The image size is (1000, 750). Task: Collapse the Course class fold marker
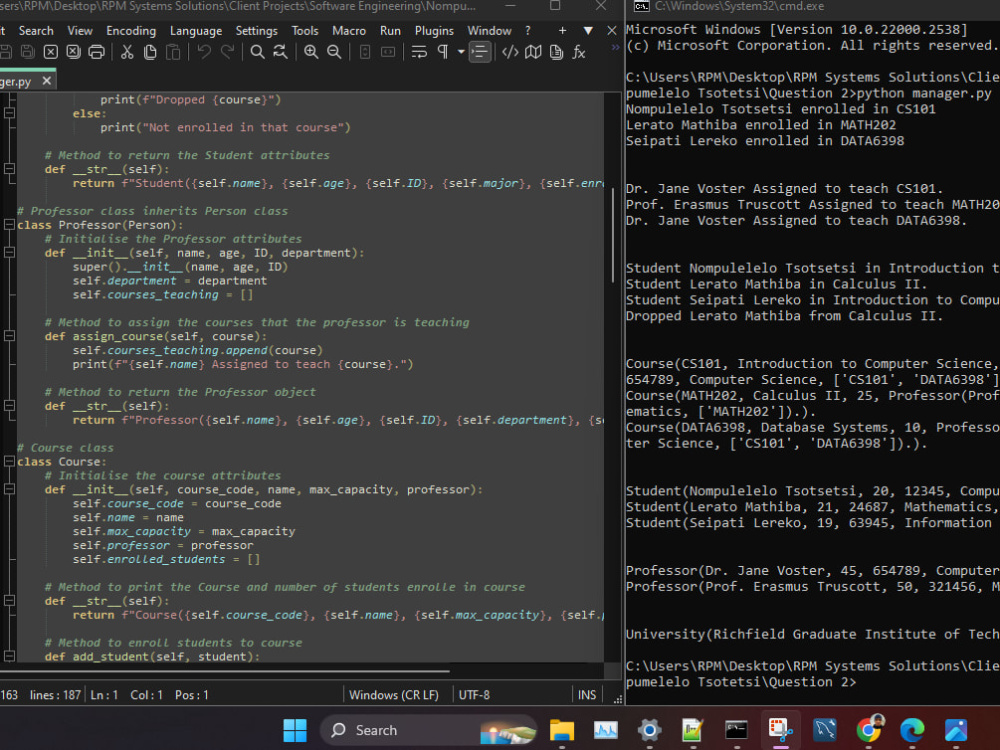coord(7,461)
